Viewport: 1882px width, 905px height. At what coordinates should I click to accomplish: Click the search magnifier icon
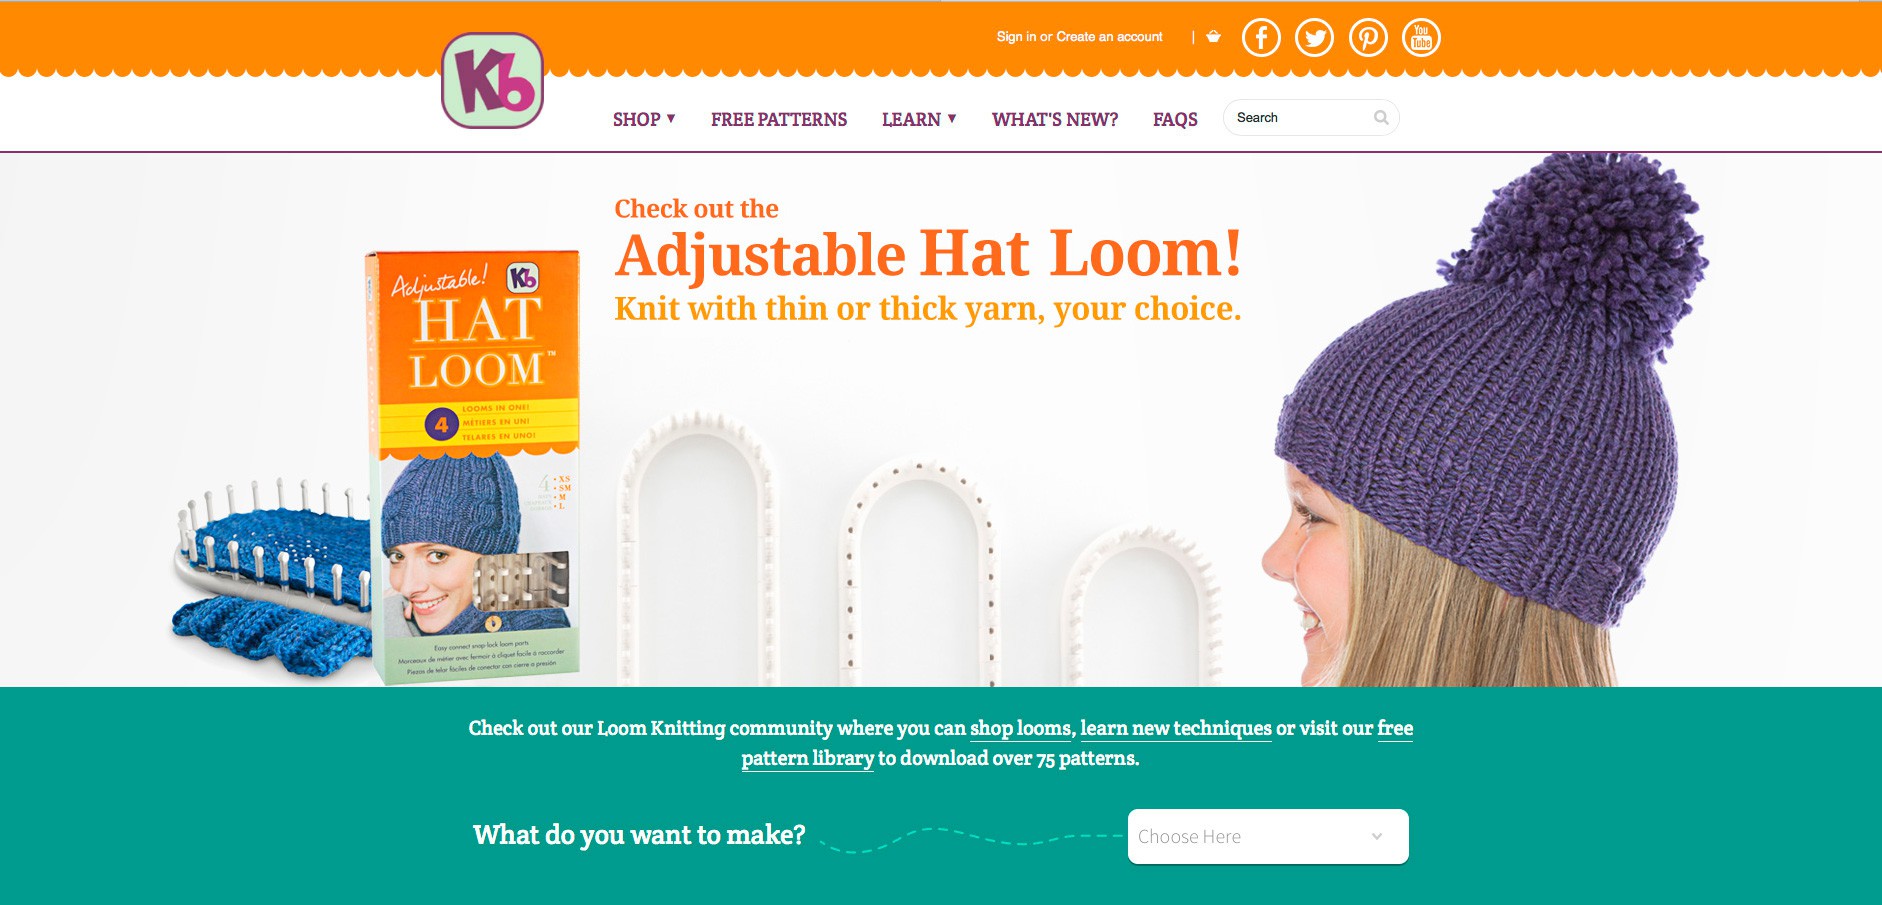pyautogui.click(x=1381, y=118)
